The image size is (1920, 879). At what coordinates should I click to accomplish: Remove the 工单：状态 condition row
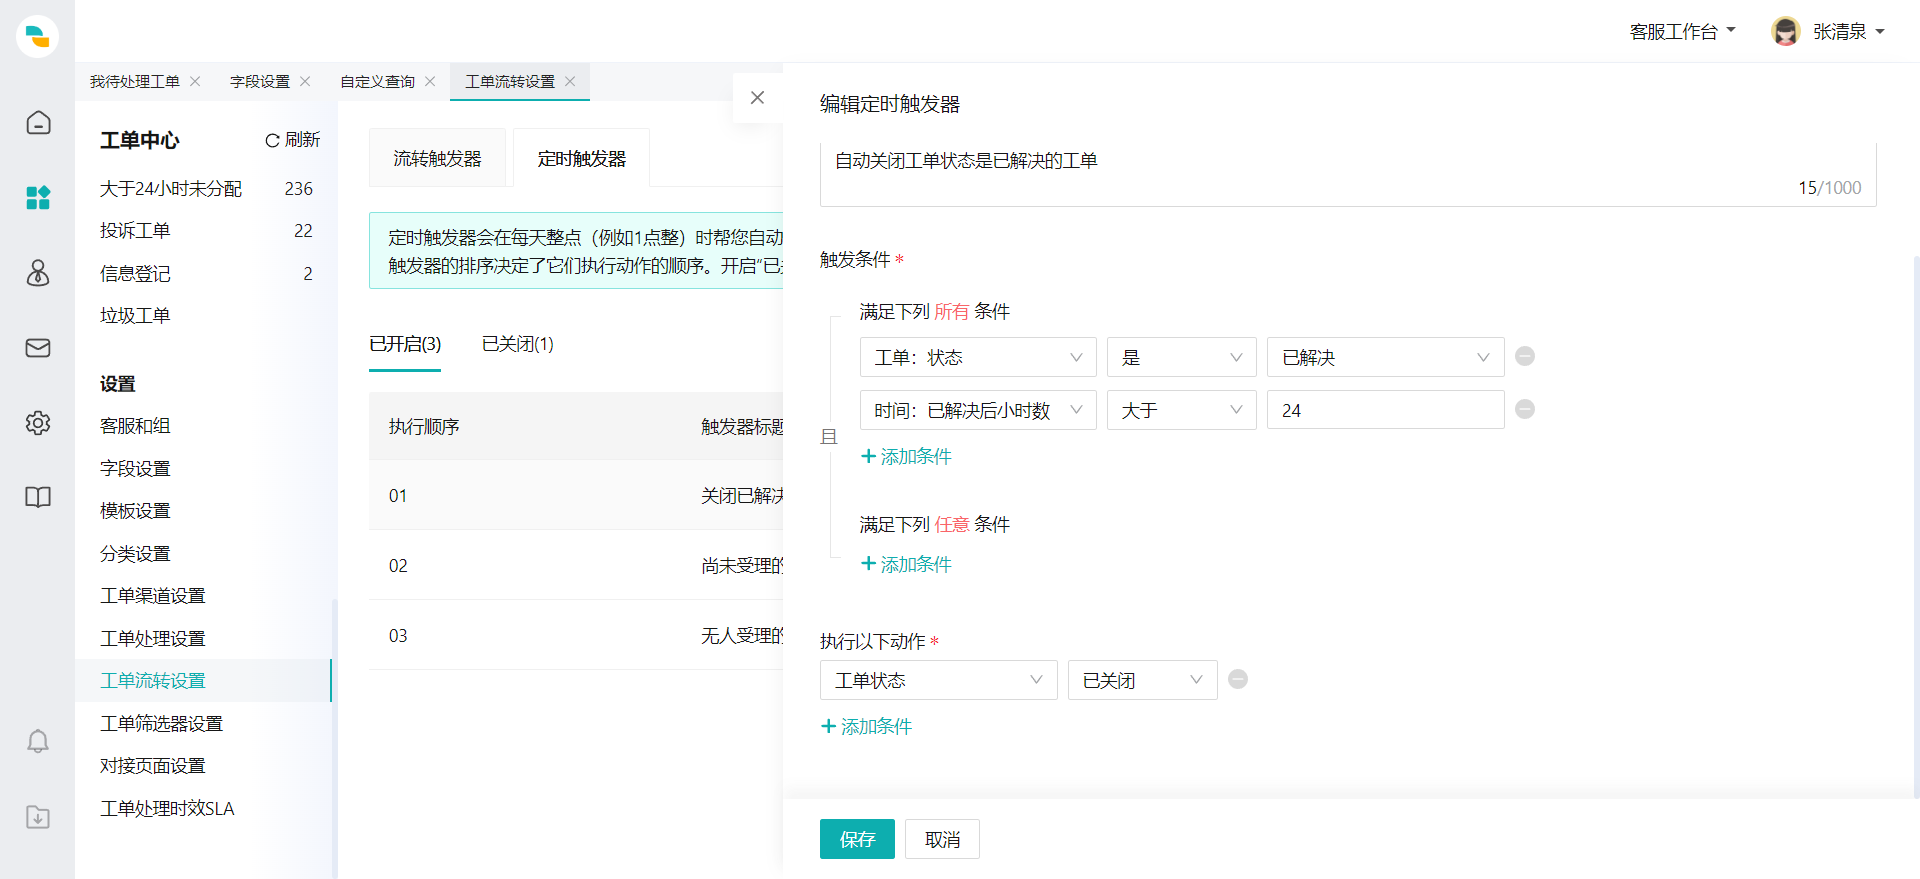click(x=1525, y=356)
